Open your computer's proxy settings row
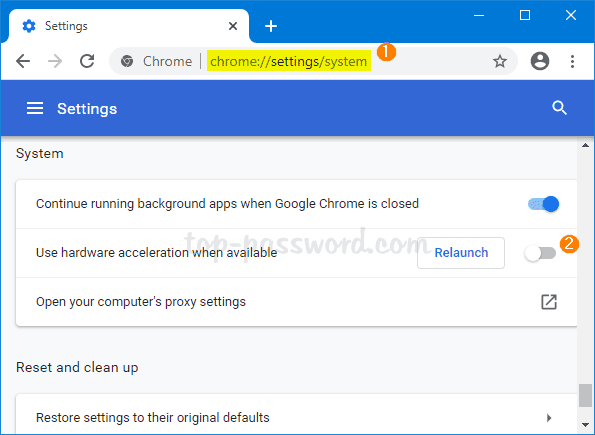The image size is (595, 435). pyautogui.click(x=296, y=302)
